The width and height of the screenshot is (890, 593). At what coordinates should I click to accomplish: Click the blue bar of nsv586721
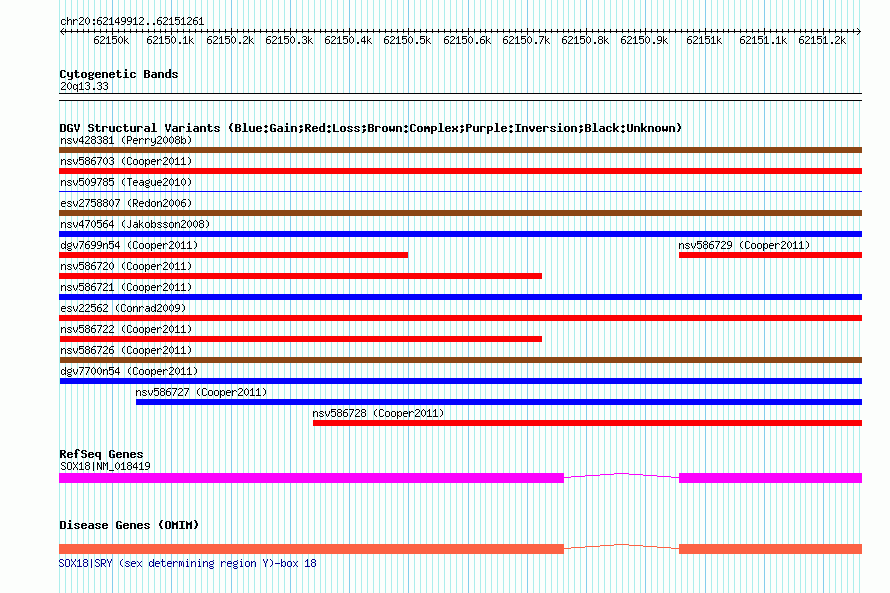pos(460,297)
